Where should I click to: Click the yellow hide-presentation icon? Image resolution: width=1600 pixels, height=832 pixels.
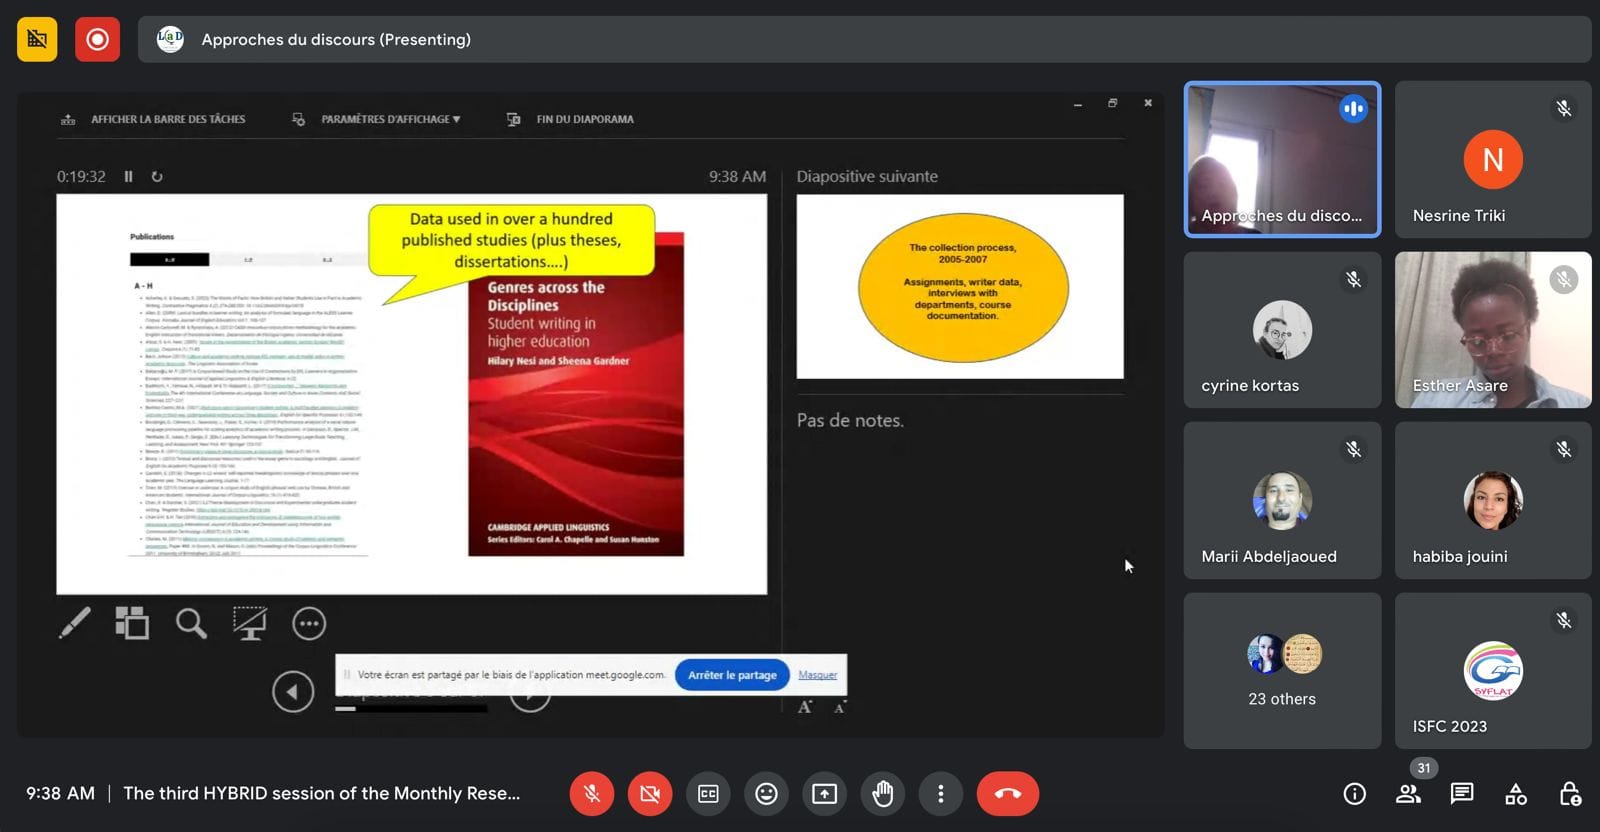tap(37, 39)
